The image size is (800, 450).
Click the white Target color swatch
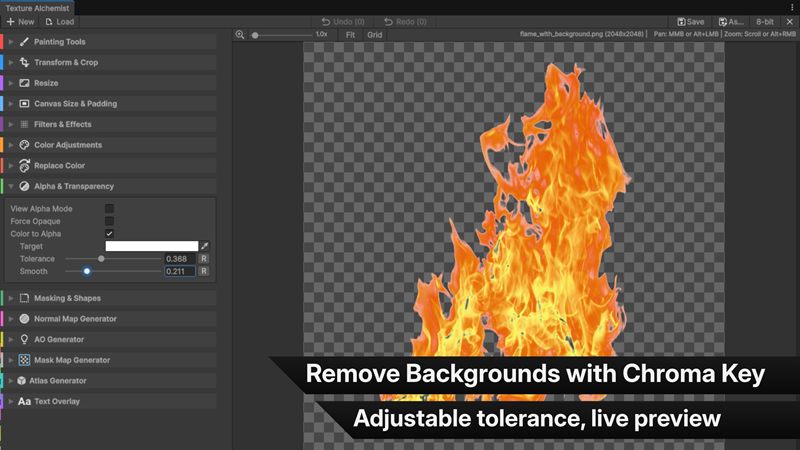coord(152,246)
